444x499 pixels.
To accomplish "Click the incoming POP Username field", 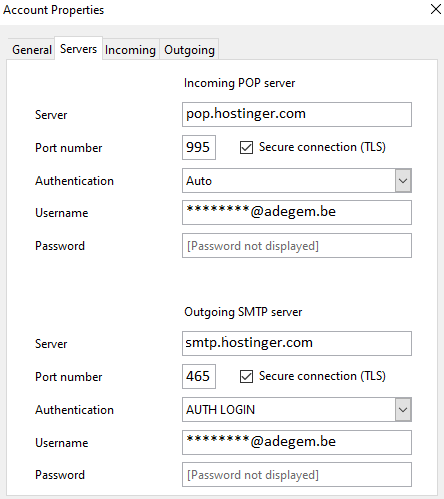I will tap(297, 212).
